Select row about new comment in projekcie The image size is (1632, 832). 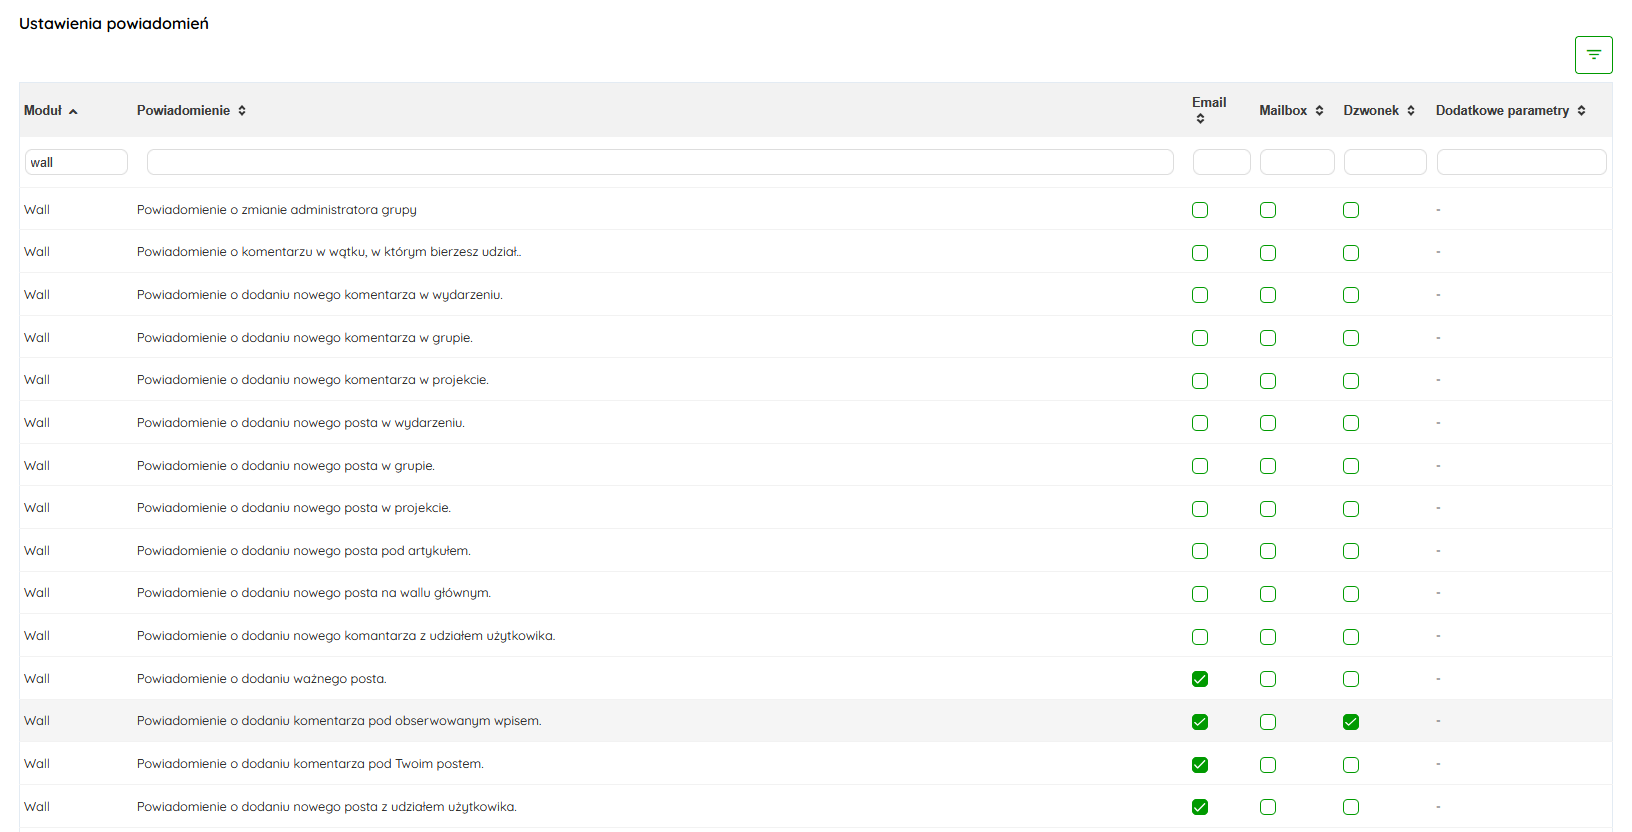click(313, 380)
